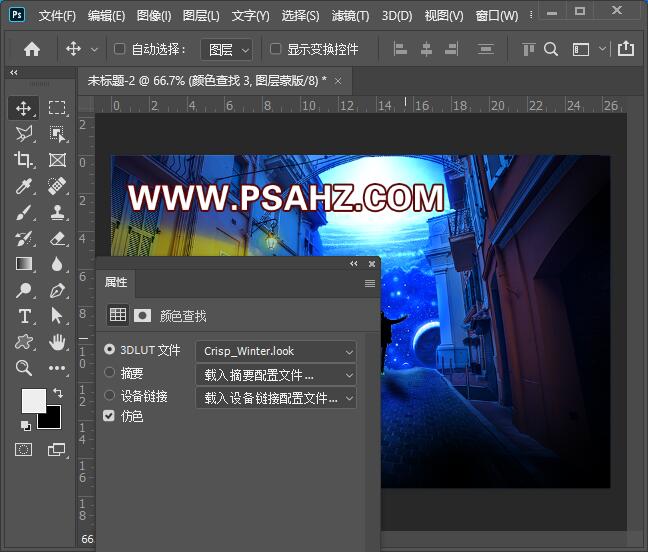Align horizontal centers icon
The height and width of the screenshot is (552, 648).
click(426, 50)
